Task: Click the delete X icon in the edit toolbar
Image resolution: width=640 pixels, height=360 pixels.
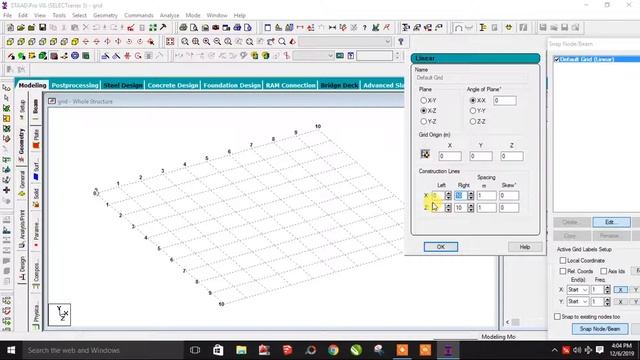Action: pyautogui.click(x=85, y=28)
